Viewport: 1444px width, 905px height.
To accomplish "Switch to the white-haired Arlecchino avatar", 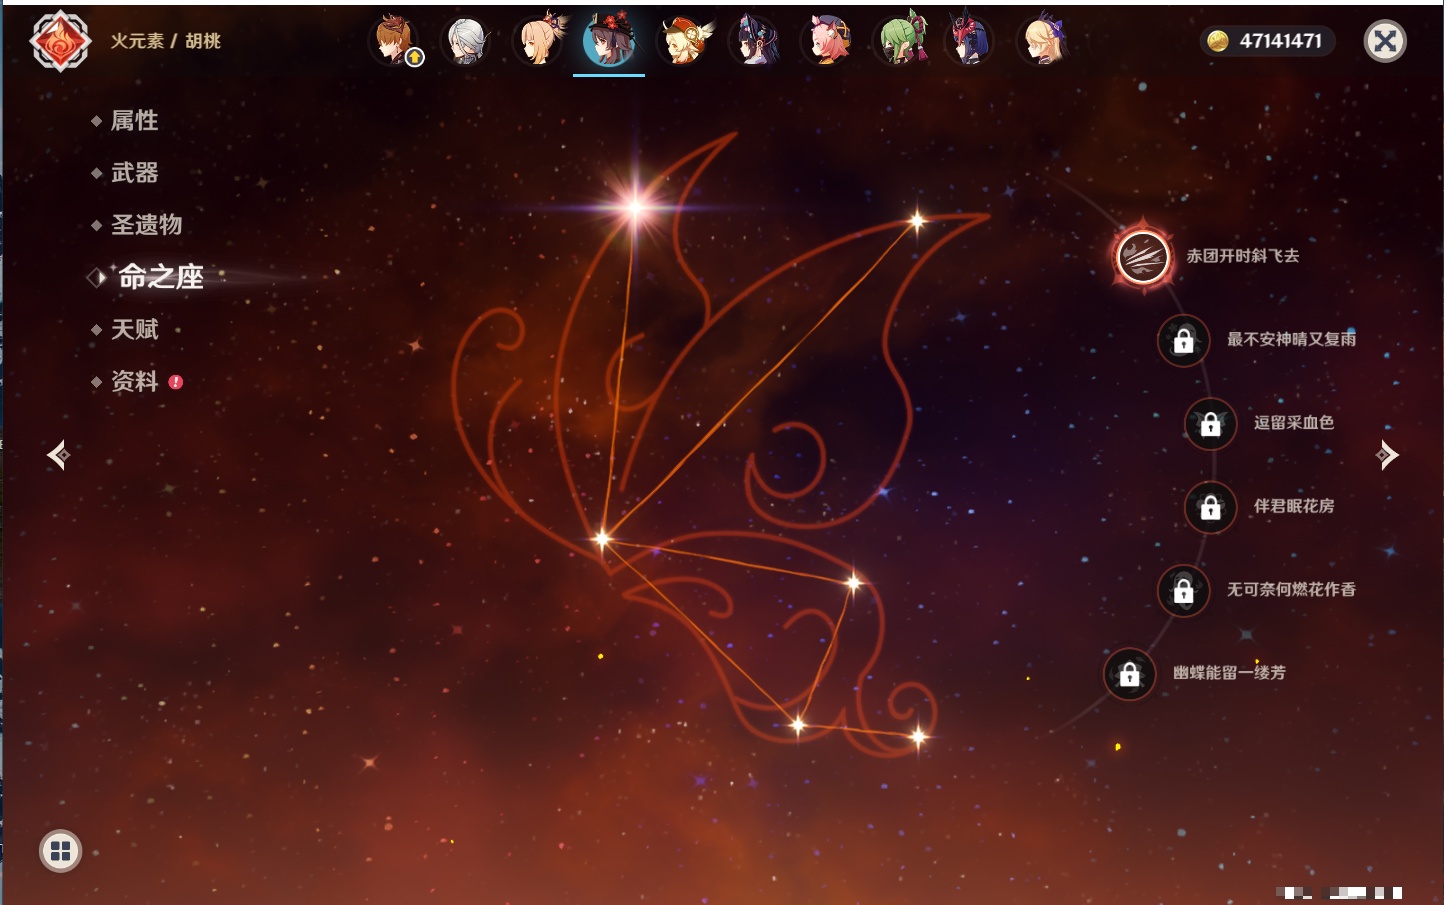I will [x=466, y=41].
